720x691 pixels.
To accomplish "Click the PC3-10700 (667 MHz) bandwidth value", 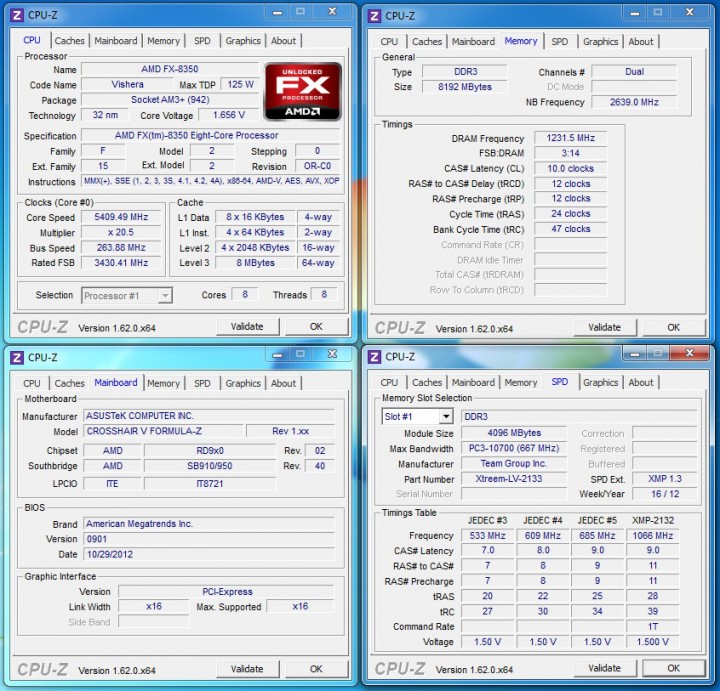I will pos(514,448).
